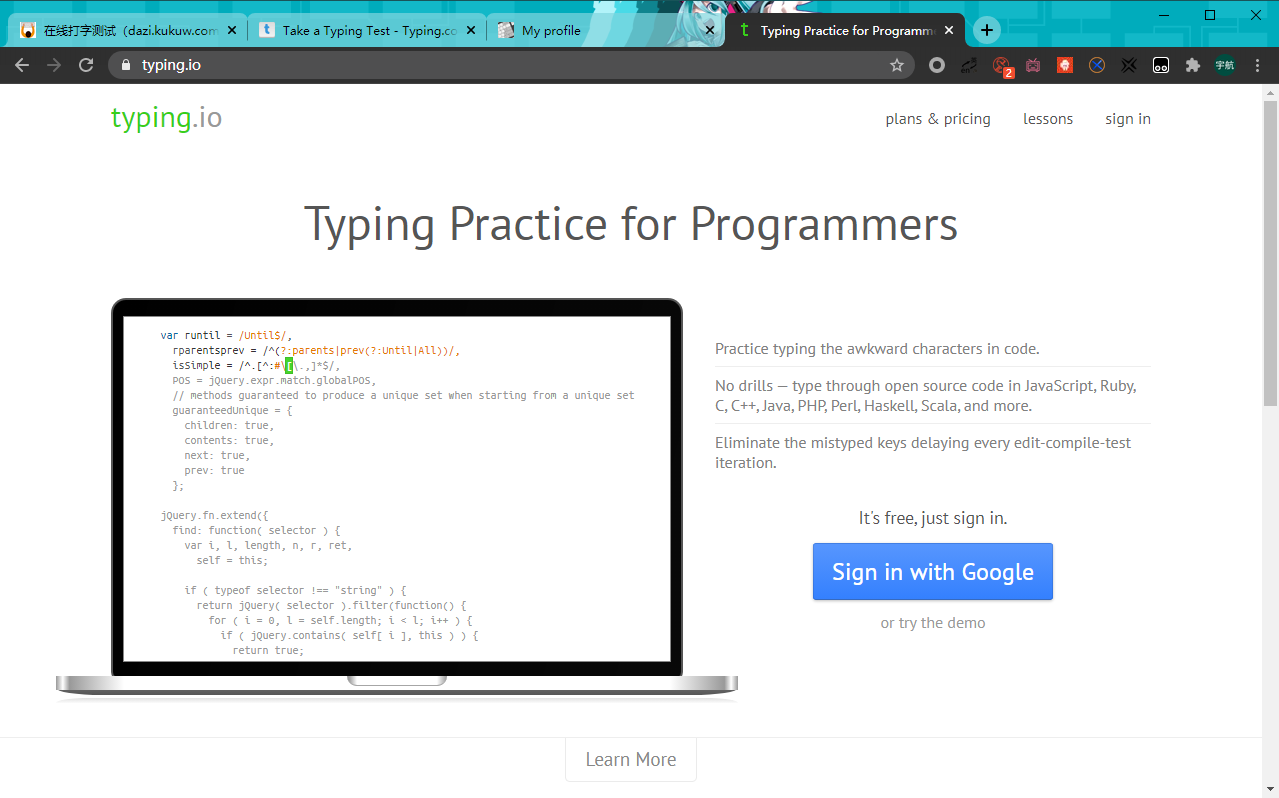This screenshot has height=798, width=1279.
Task: Close the dazi.kukuw.com tab
Action: tap(232, 30)
